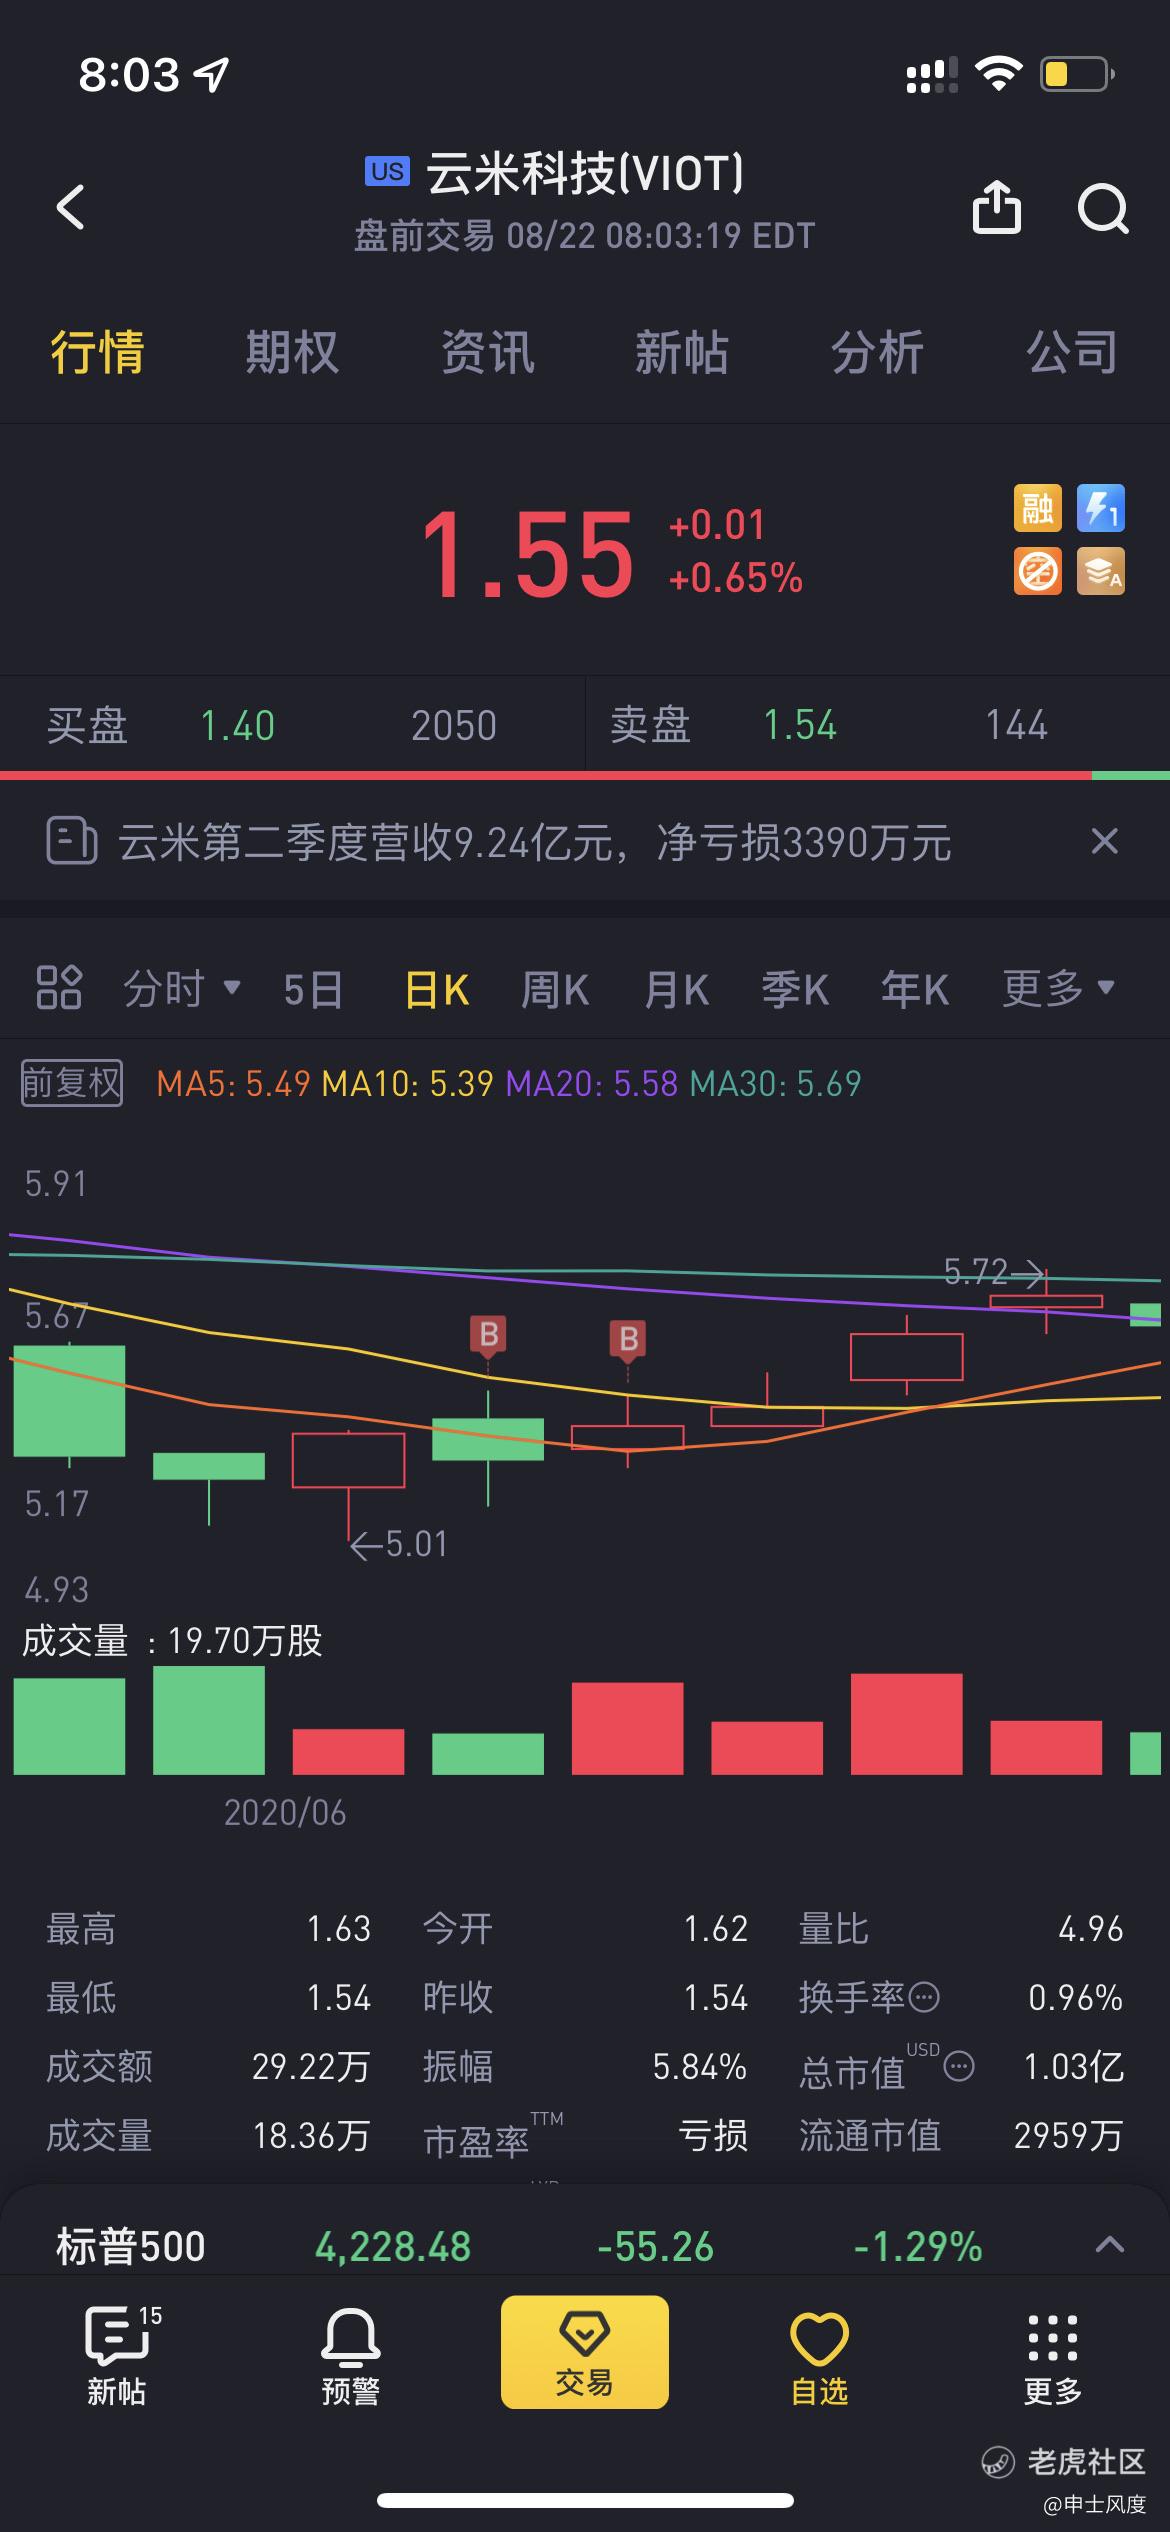Tap the 融 margin trading badge
1170x2532 pixels.
pos(1037,507)
